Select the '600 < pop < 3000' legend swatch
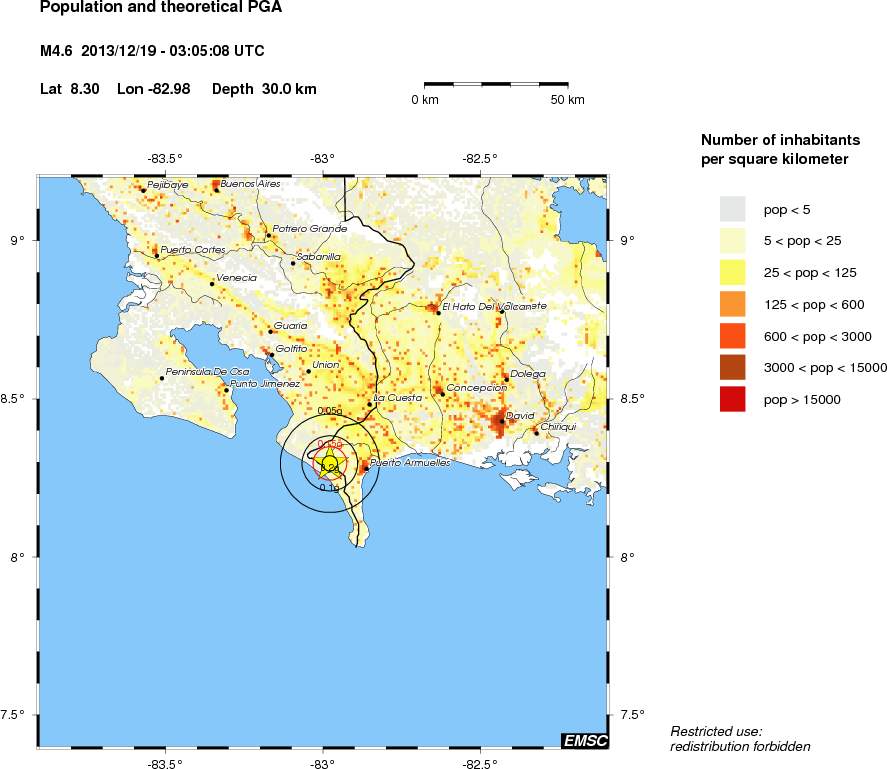The height and width of the screenshot is (769, 887). point(733,336)
